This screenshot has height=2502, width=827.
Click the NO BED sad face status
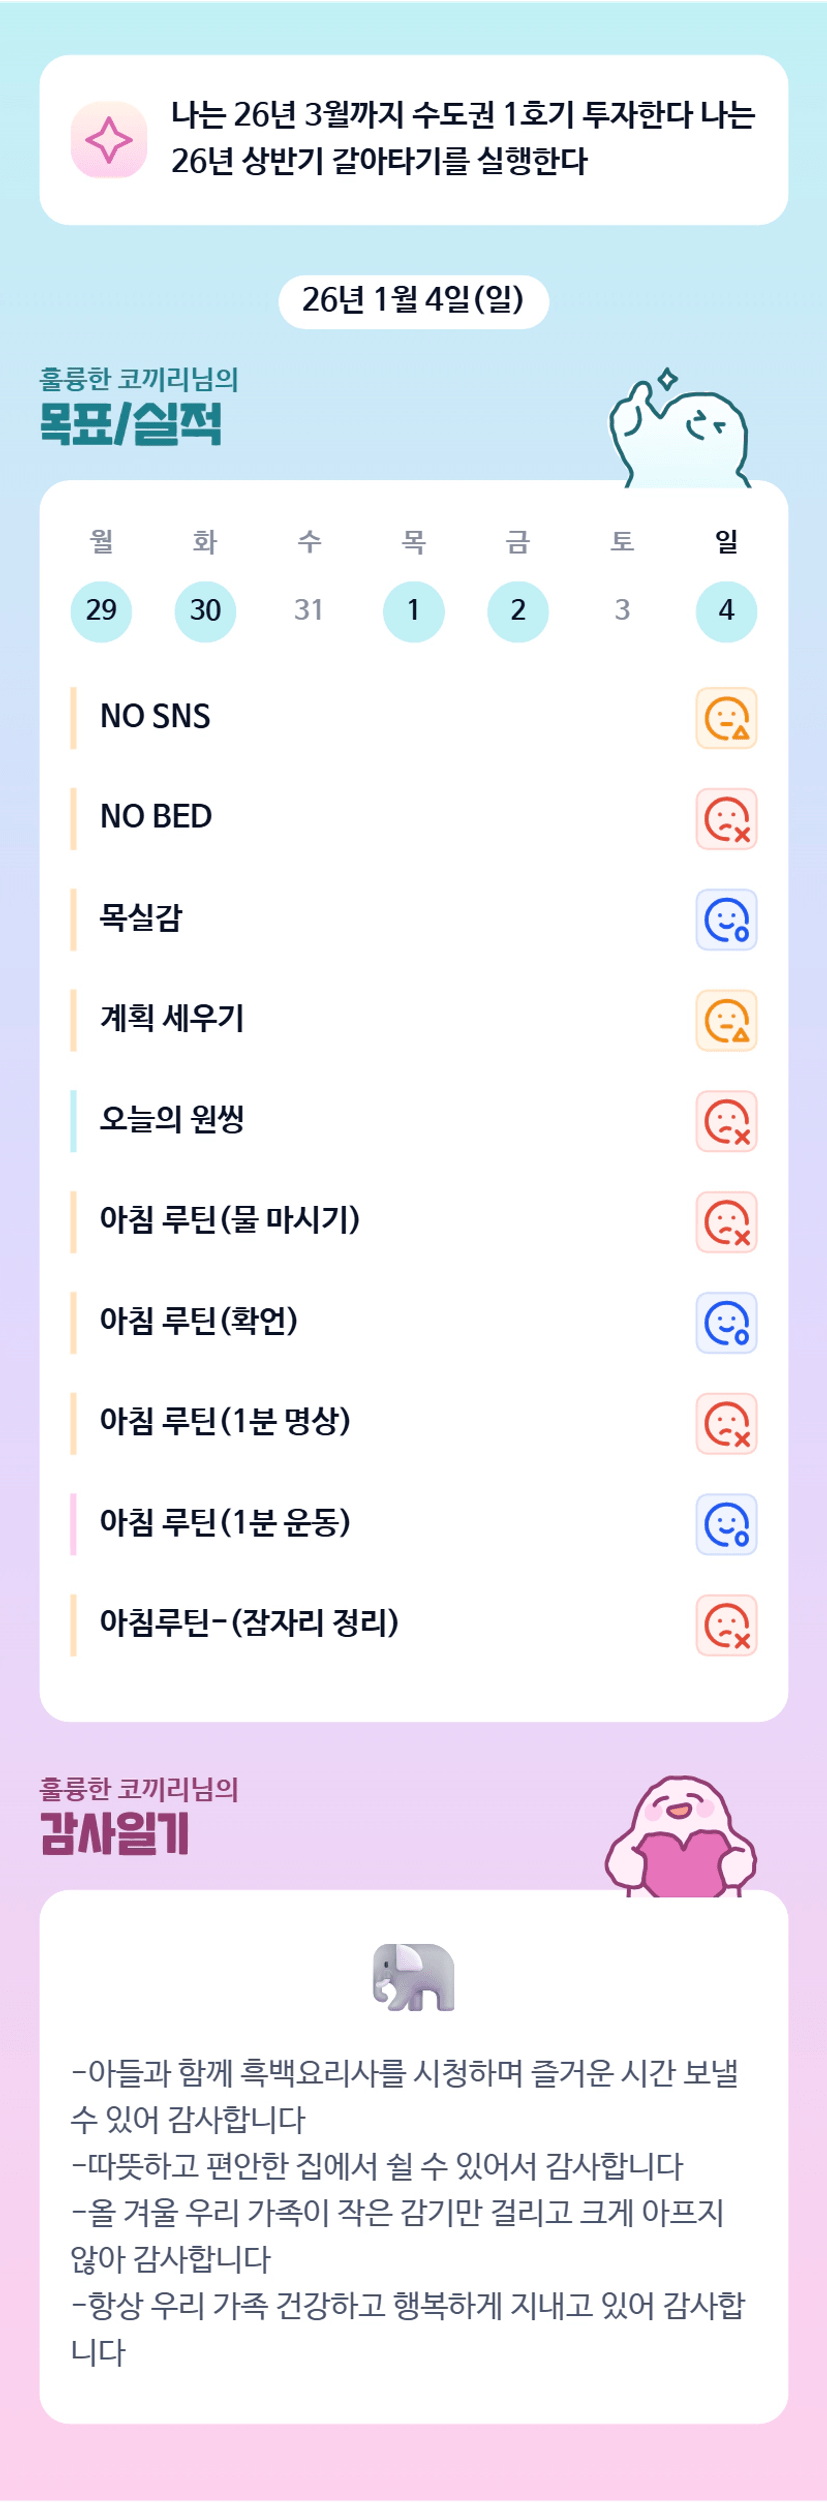point(726,819)
